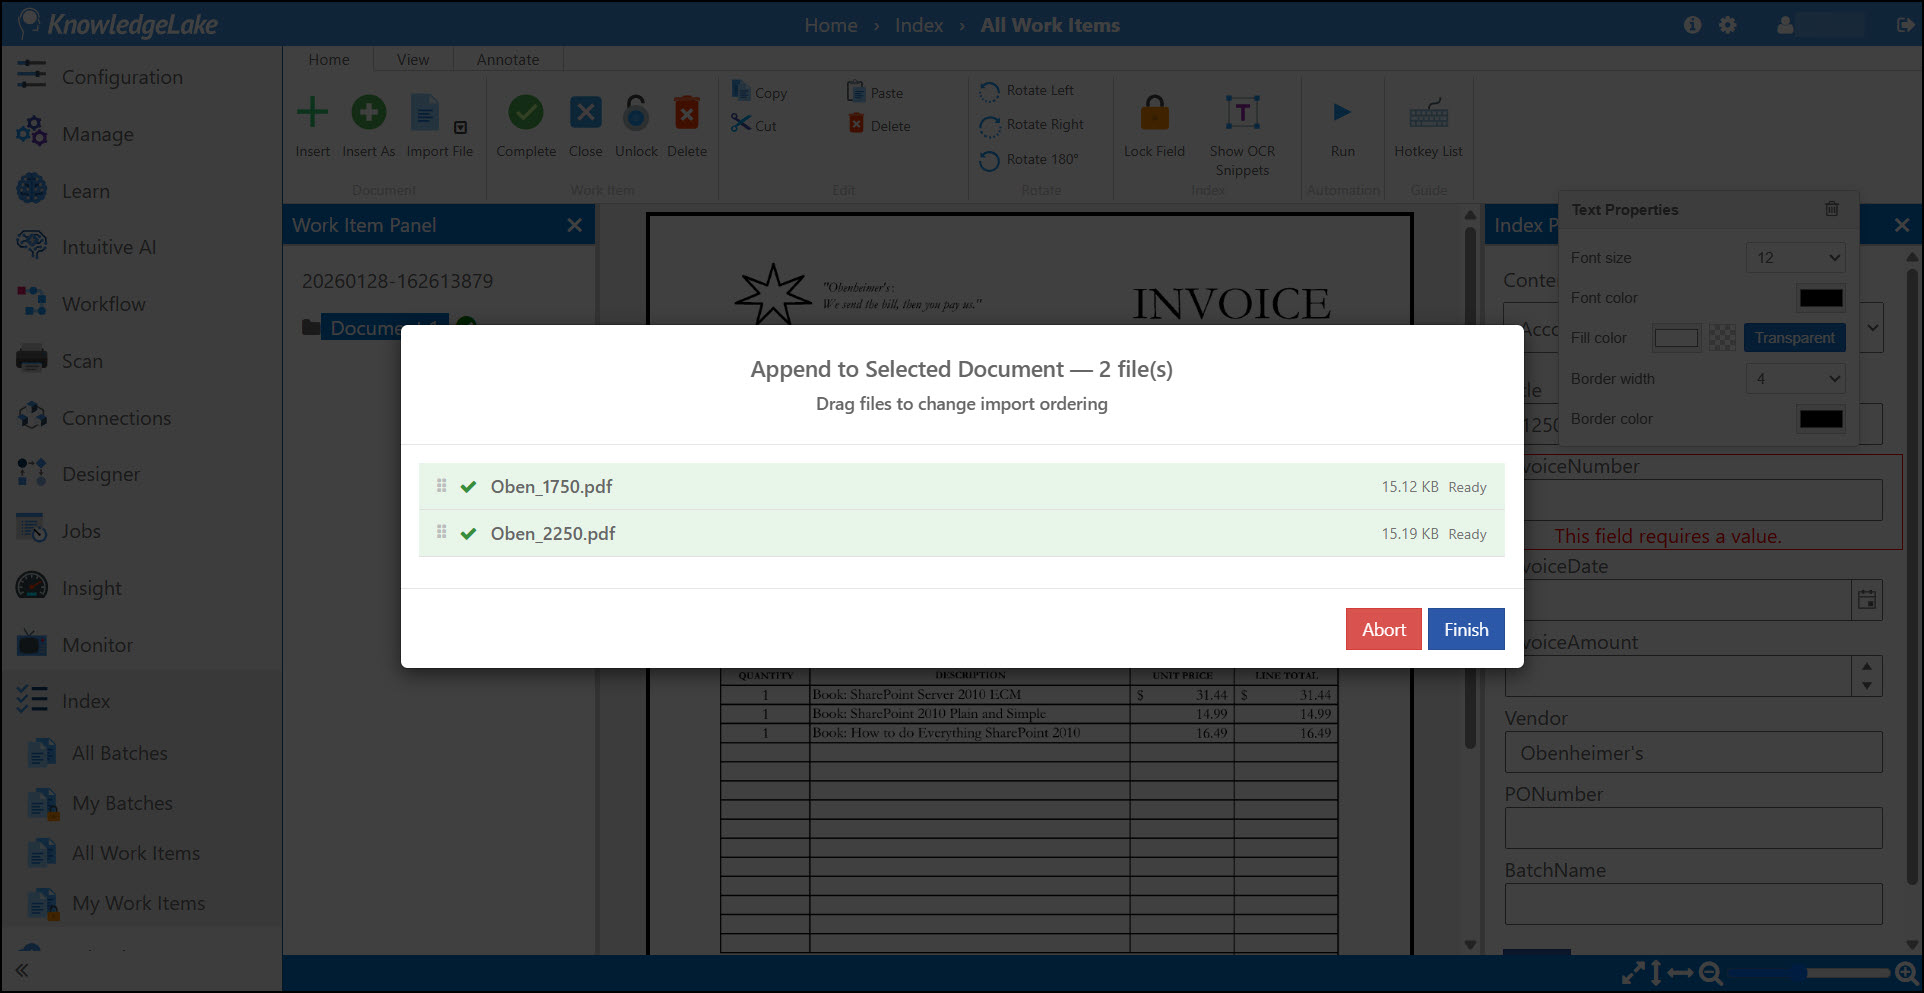Click the Fill color swatch
This screenshot has width=1924, height=993.
point(1676,338)
